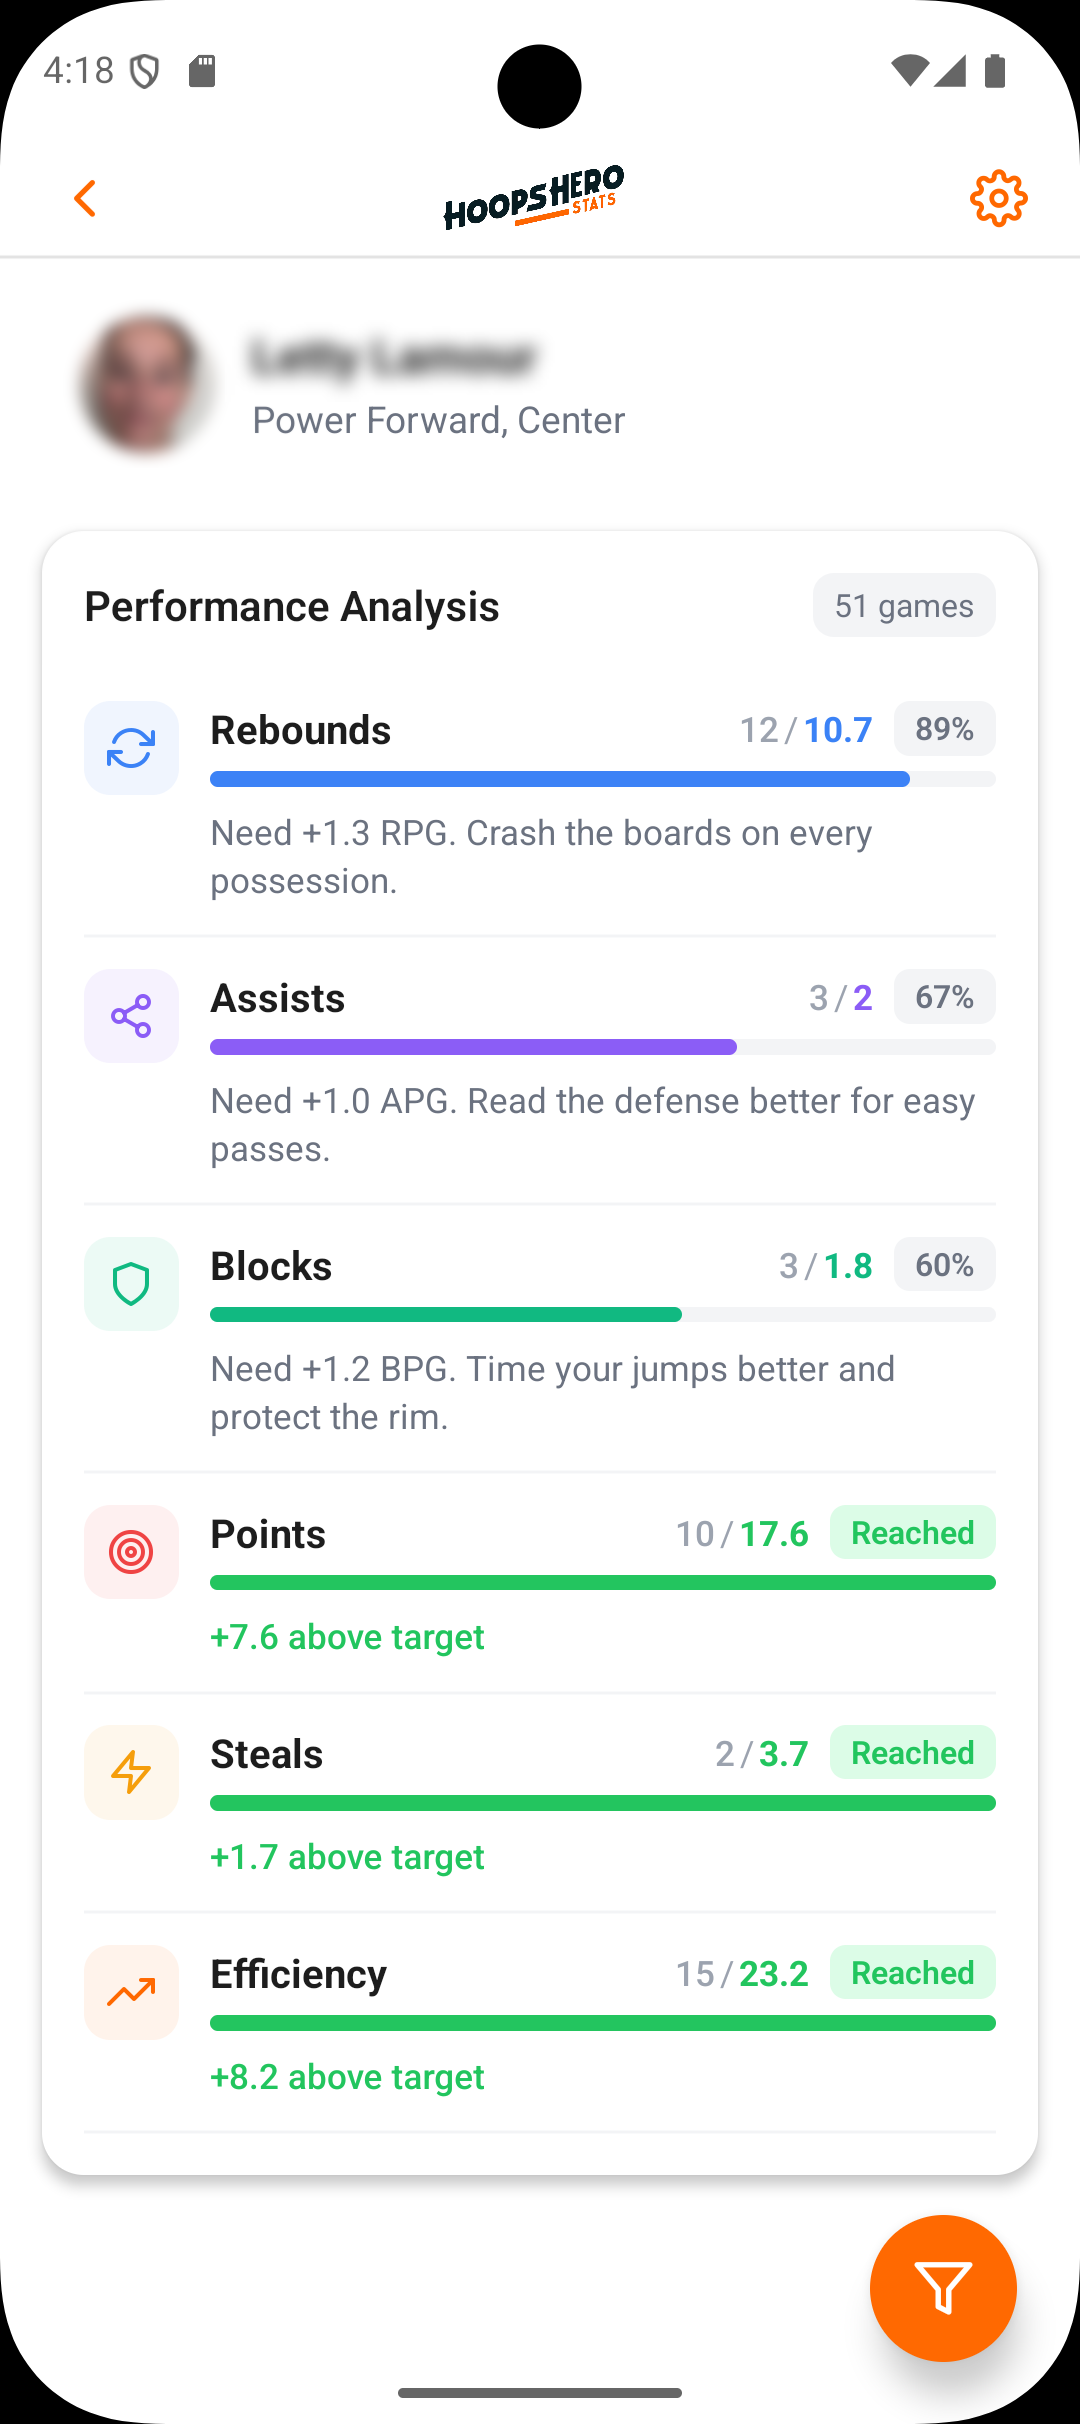Select the Blocks shield icon
Viewport: 1080px width, 2424px height.
(x=130, y=1283)
